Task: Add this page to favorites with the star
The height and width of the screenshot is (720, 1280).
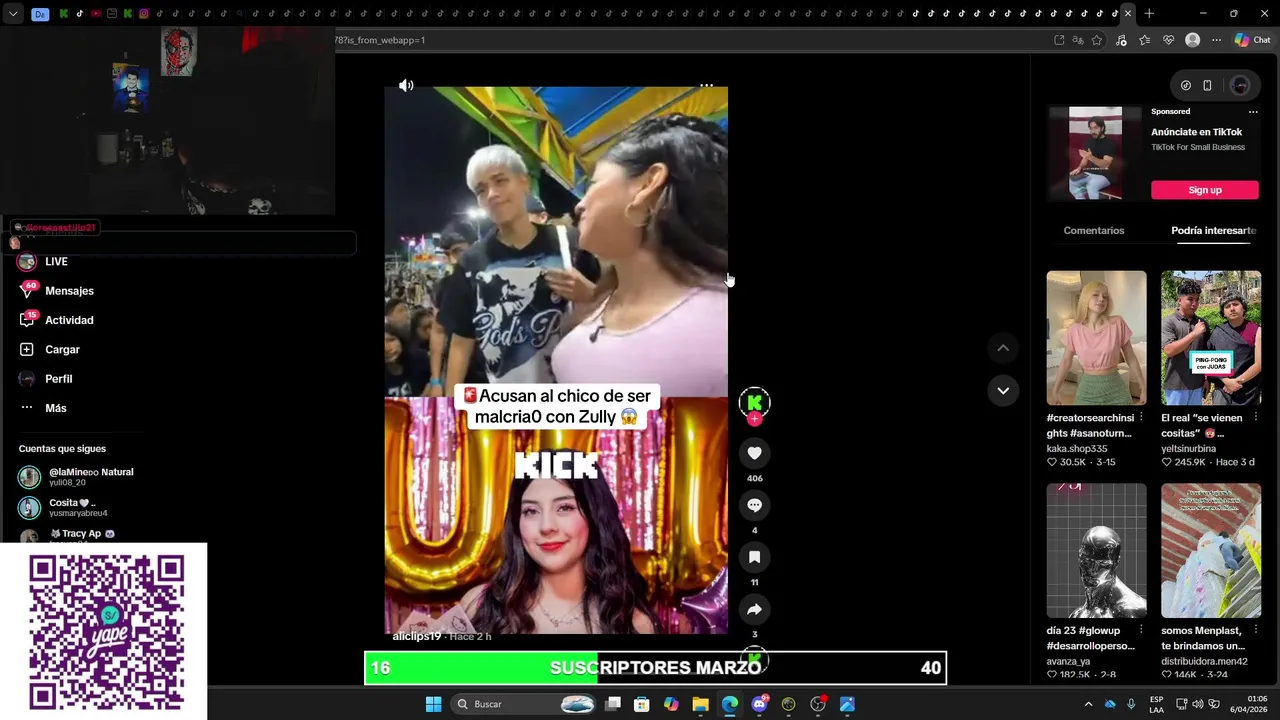Action: point(1097,40)
